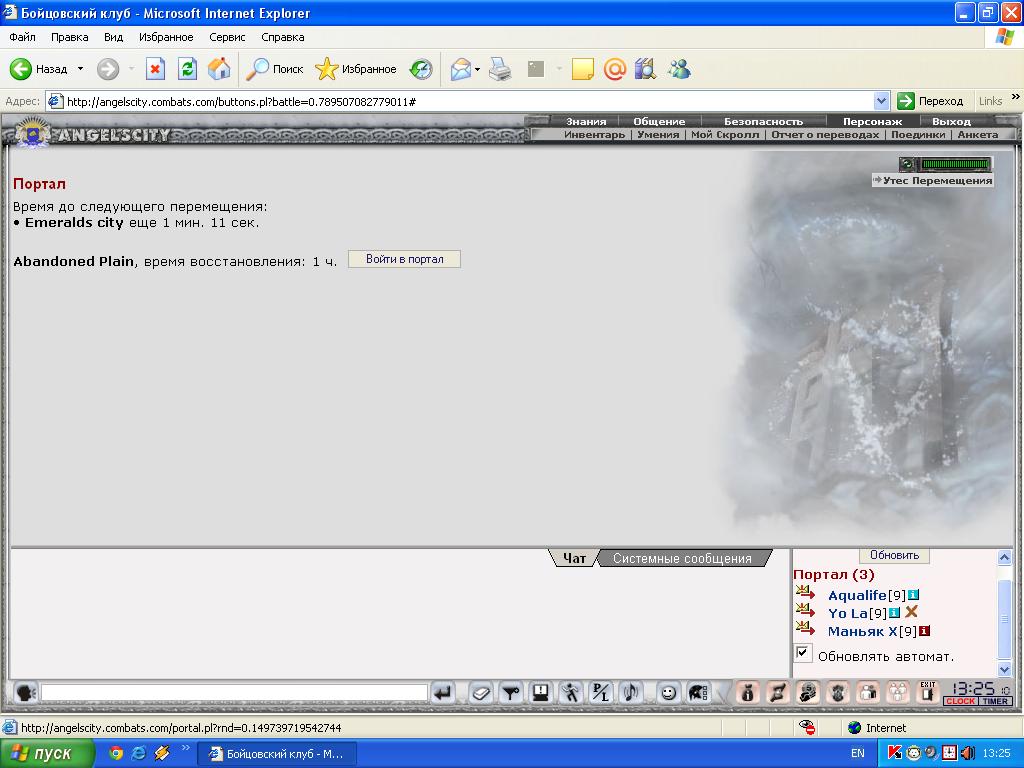Open red info icon next to Маньяк X
Screen dimensions: 1024x768
(x=924, y=631)
